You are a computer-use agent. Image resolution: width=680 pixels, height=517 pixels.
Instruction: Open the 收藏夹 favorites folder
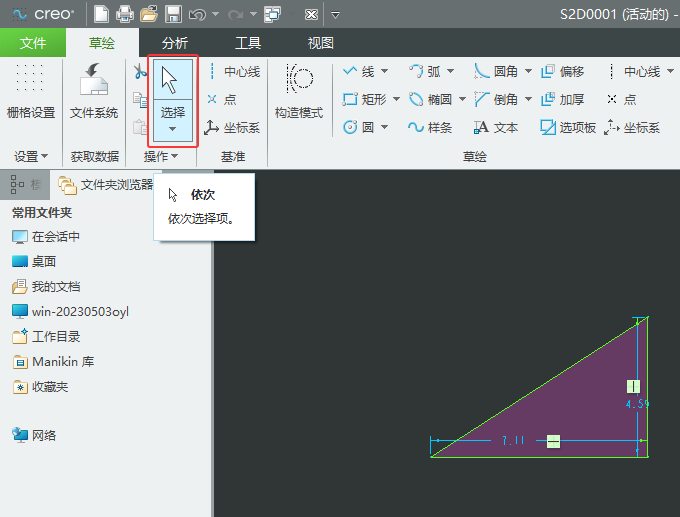tap(40, 387)
